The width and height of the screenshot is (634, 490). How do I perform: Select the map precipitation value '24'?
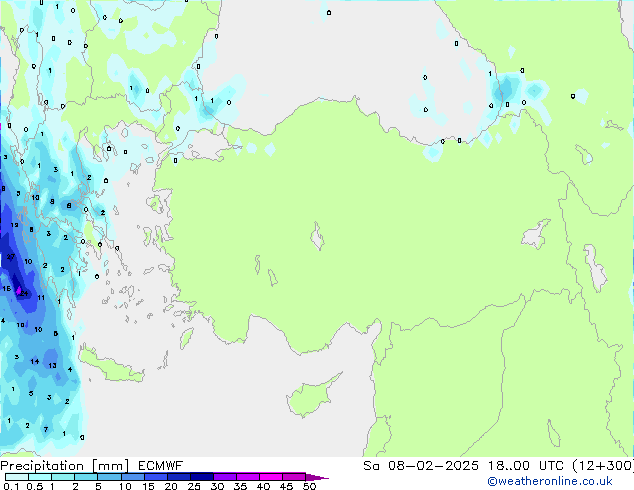coord(24,294)
